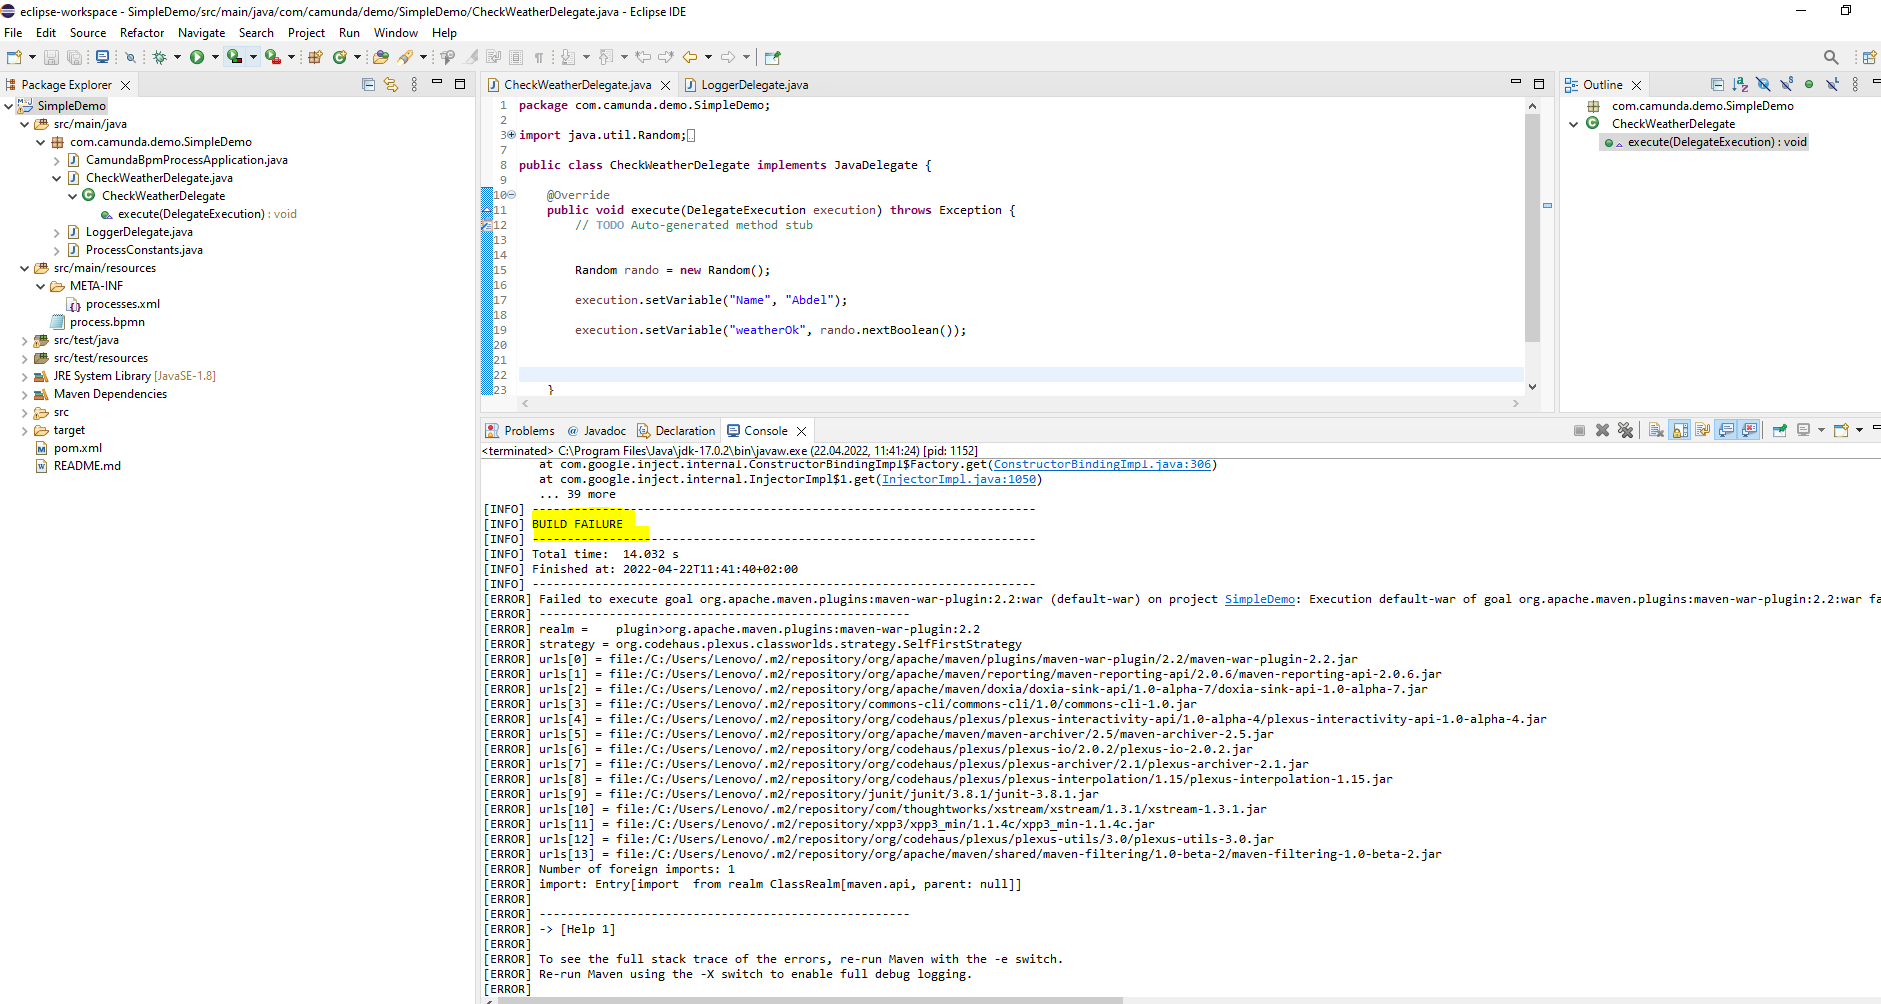This screenshot has height=1004, width=1881.
Task: Click the New Java Class icon
Action: 339,57
